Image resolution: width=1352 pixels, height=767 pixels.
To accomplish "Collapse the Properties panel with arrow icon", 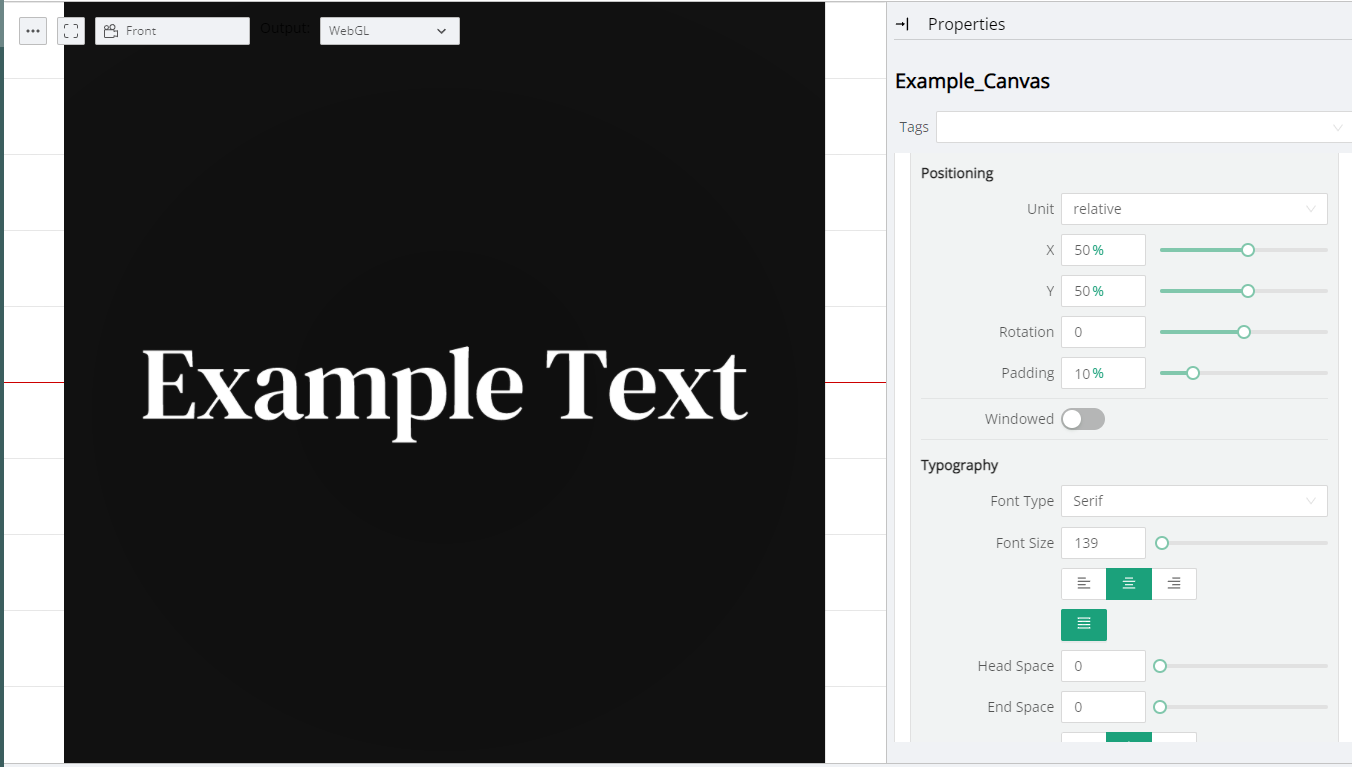I will (x=902, y=24).
